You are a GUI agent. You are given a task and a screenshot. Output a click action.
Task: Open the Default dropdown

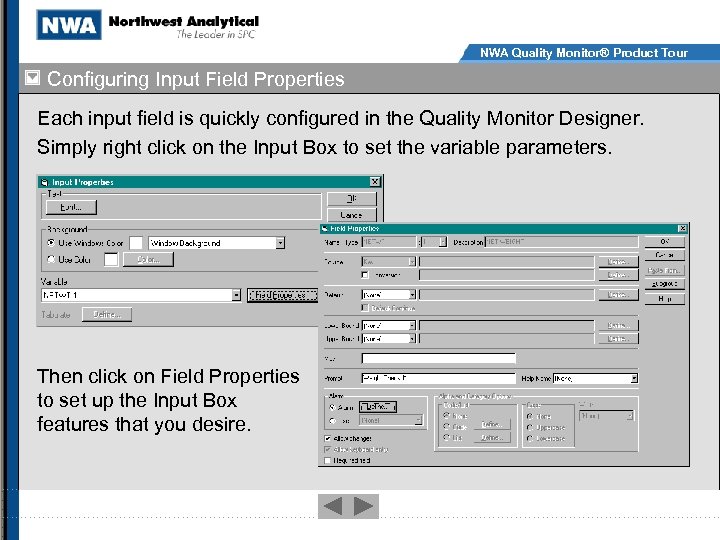click(412, 295)
